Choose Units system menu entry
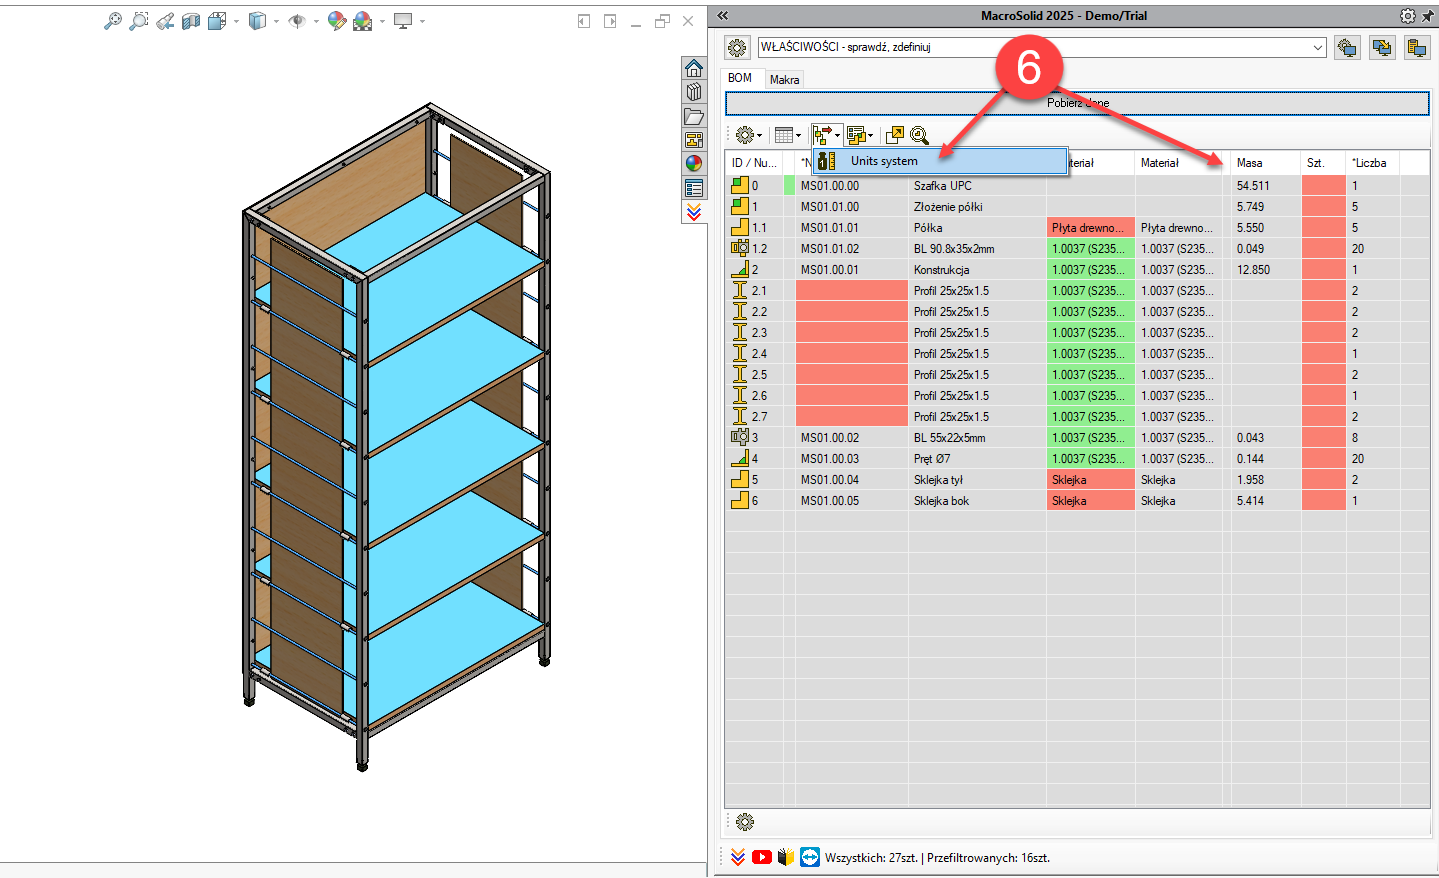 (x=940, y=161)
